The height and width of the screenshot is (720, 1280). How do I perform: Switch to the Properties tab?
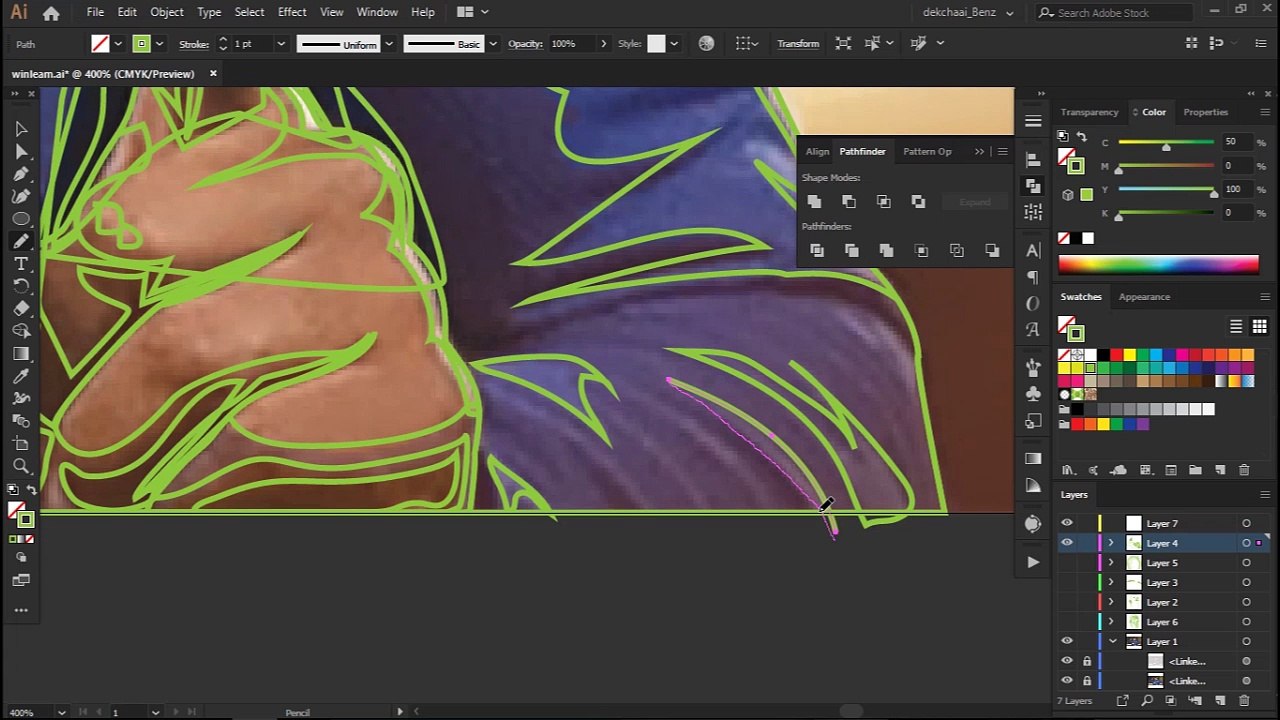(1205, 112)
